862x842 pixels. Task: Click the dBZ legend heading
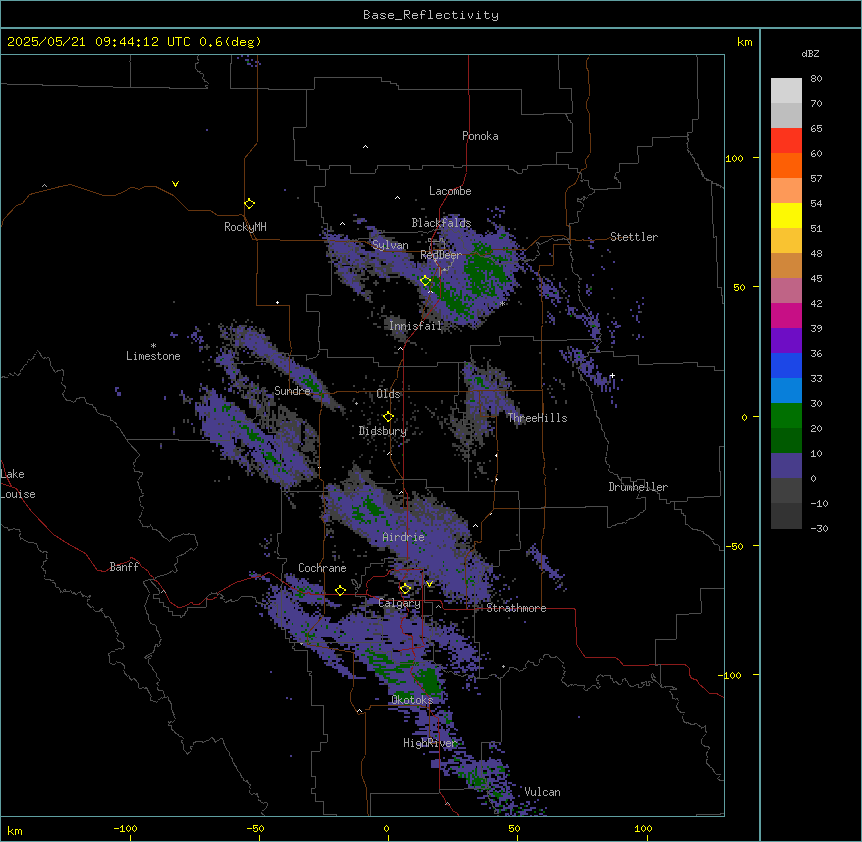[810, 54]
